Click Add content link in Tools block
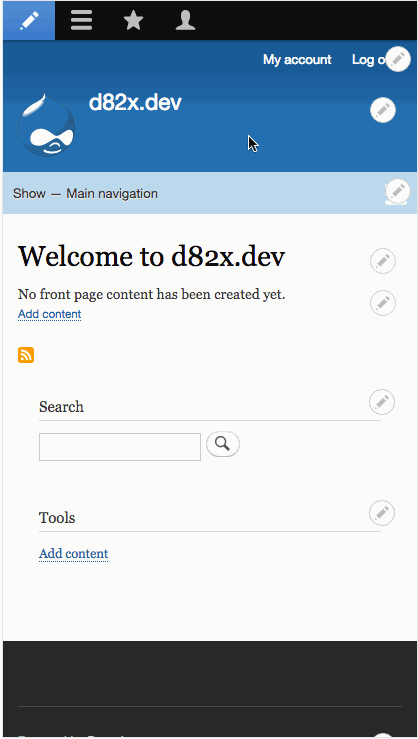Screen dimensions: 418x739 click(x=74, y=553)
